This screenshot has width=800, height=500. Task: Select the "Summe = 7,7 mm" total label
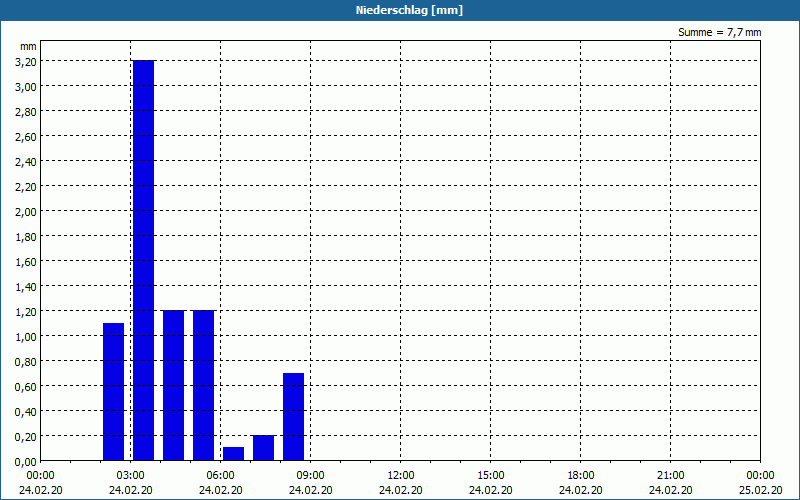[719, 32]
